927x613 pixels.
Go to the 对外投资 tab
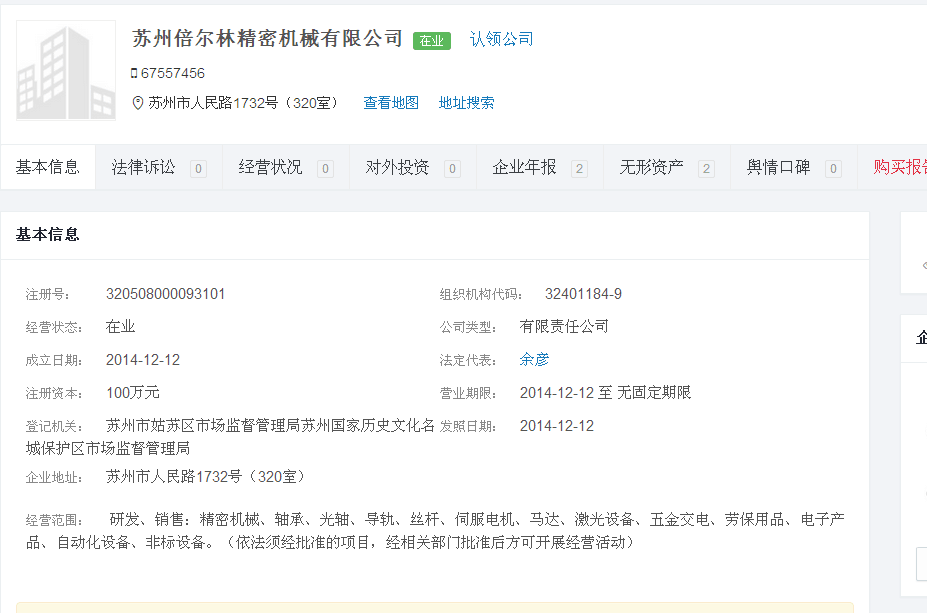397,167
